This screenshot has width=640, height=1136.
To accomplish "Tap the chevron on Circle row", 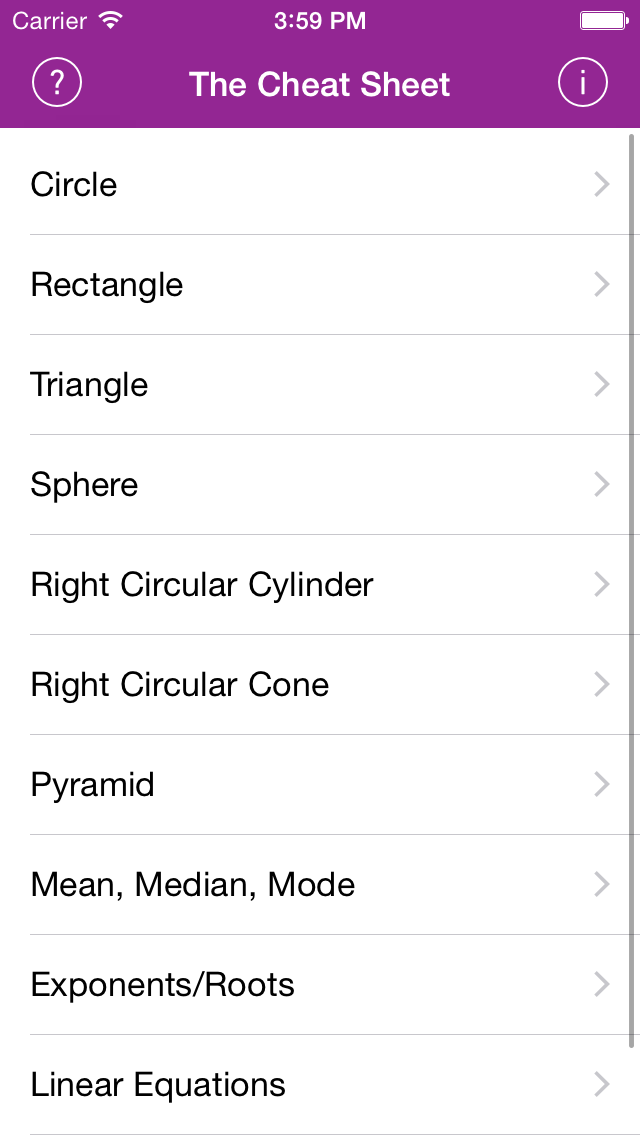I will [602, 185].
